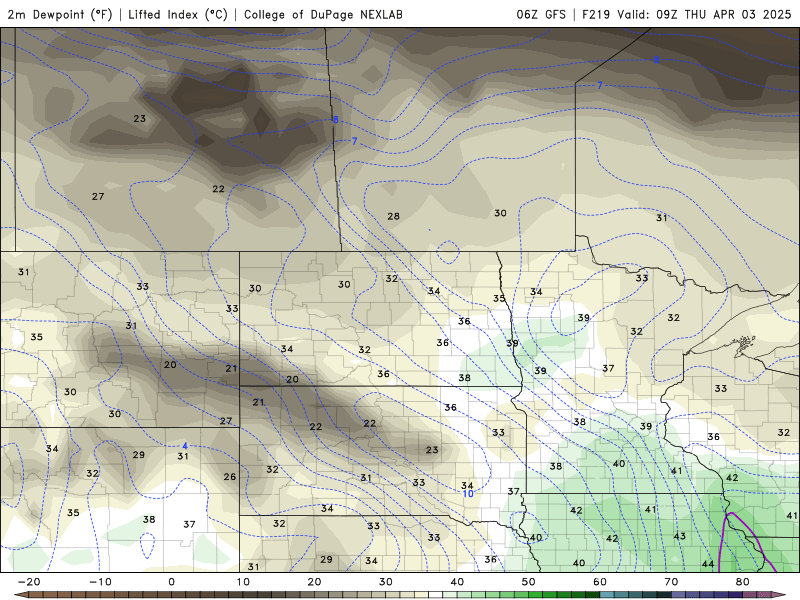
Task: Click the dewpoint value "44" on the map
Action: (708, 564)
